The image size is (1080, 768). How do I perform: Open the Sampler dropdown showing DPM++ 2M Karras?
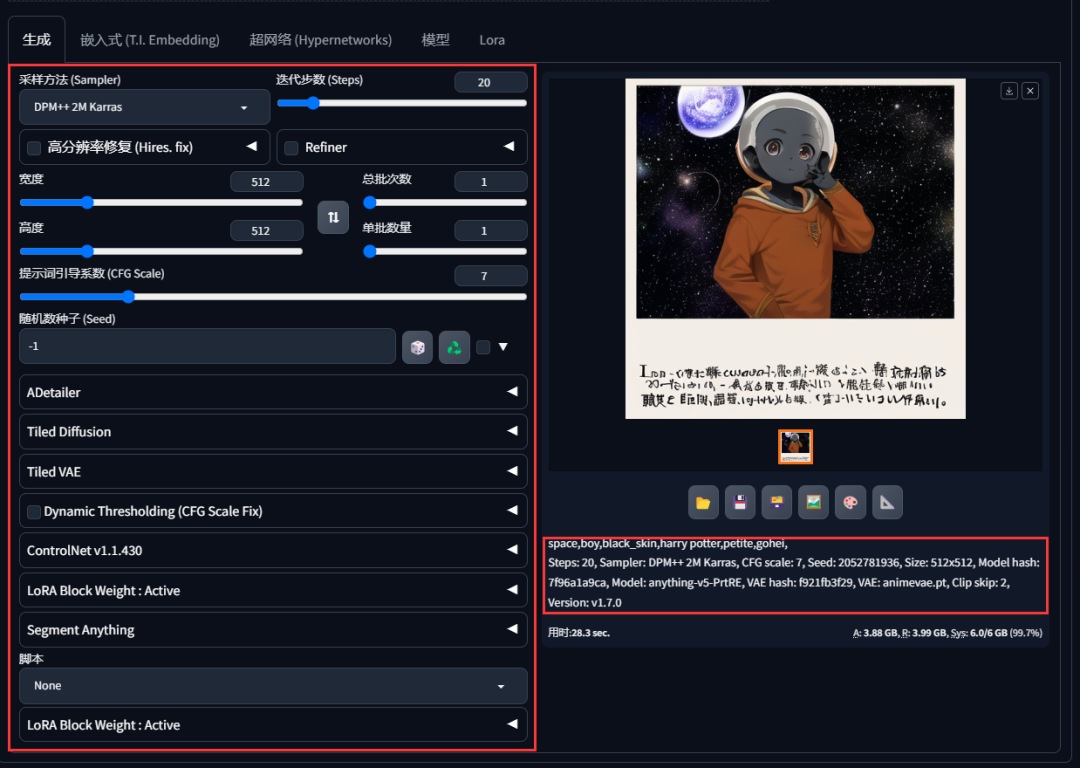pos(144,107)
